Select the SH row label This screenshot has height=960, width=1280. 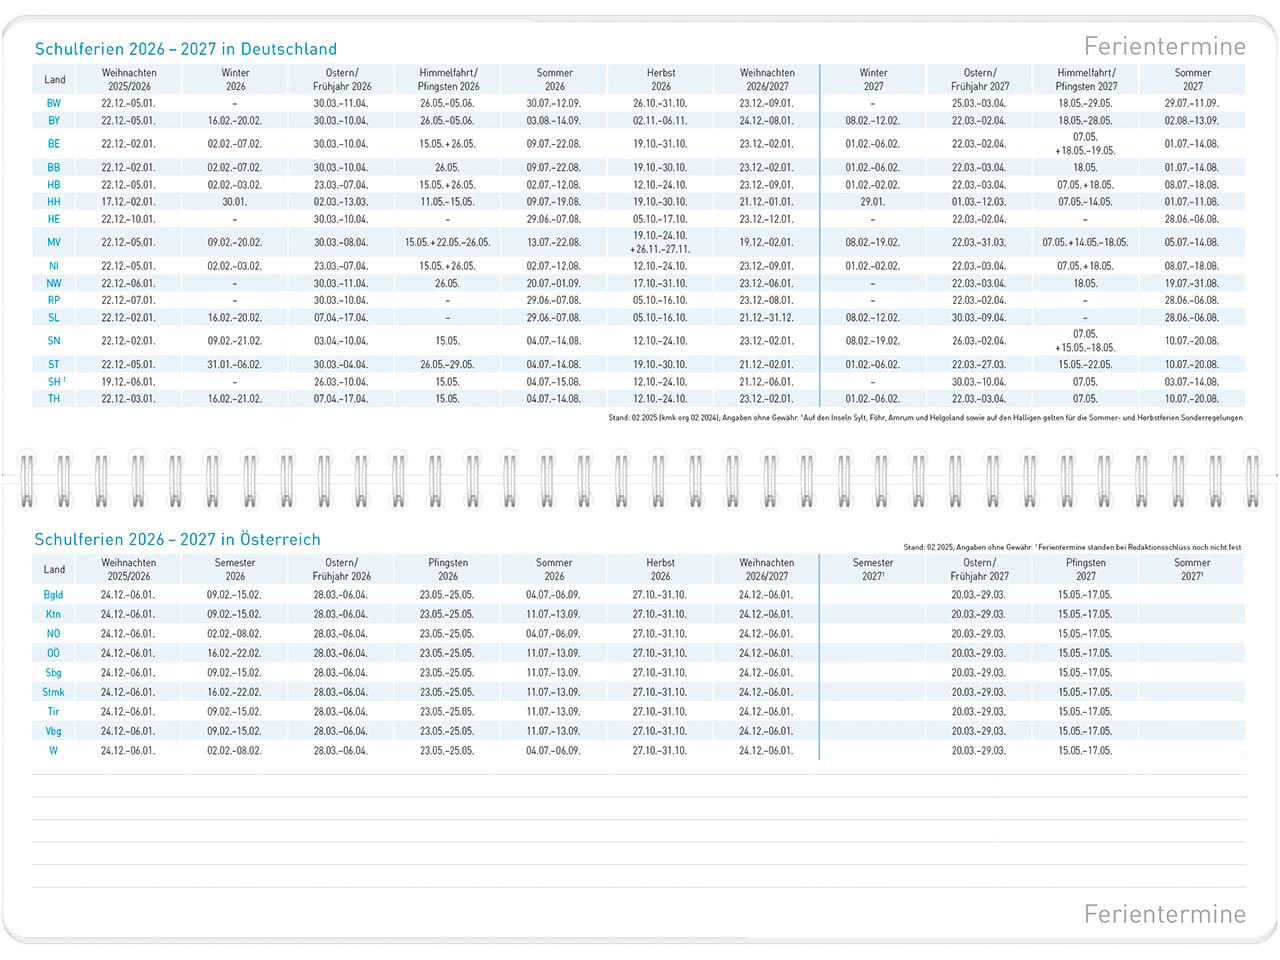pos(55,381)
